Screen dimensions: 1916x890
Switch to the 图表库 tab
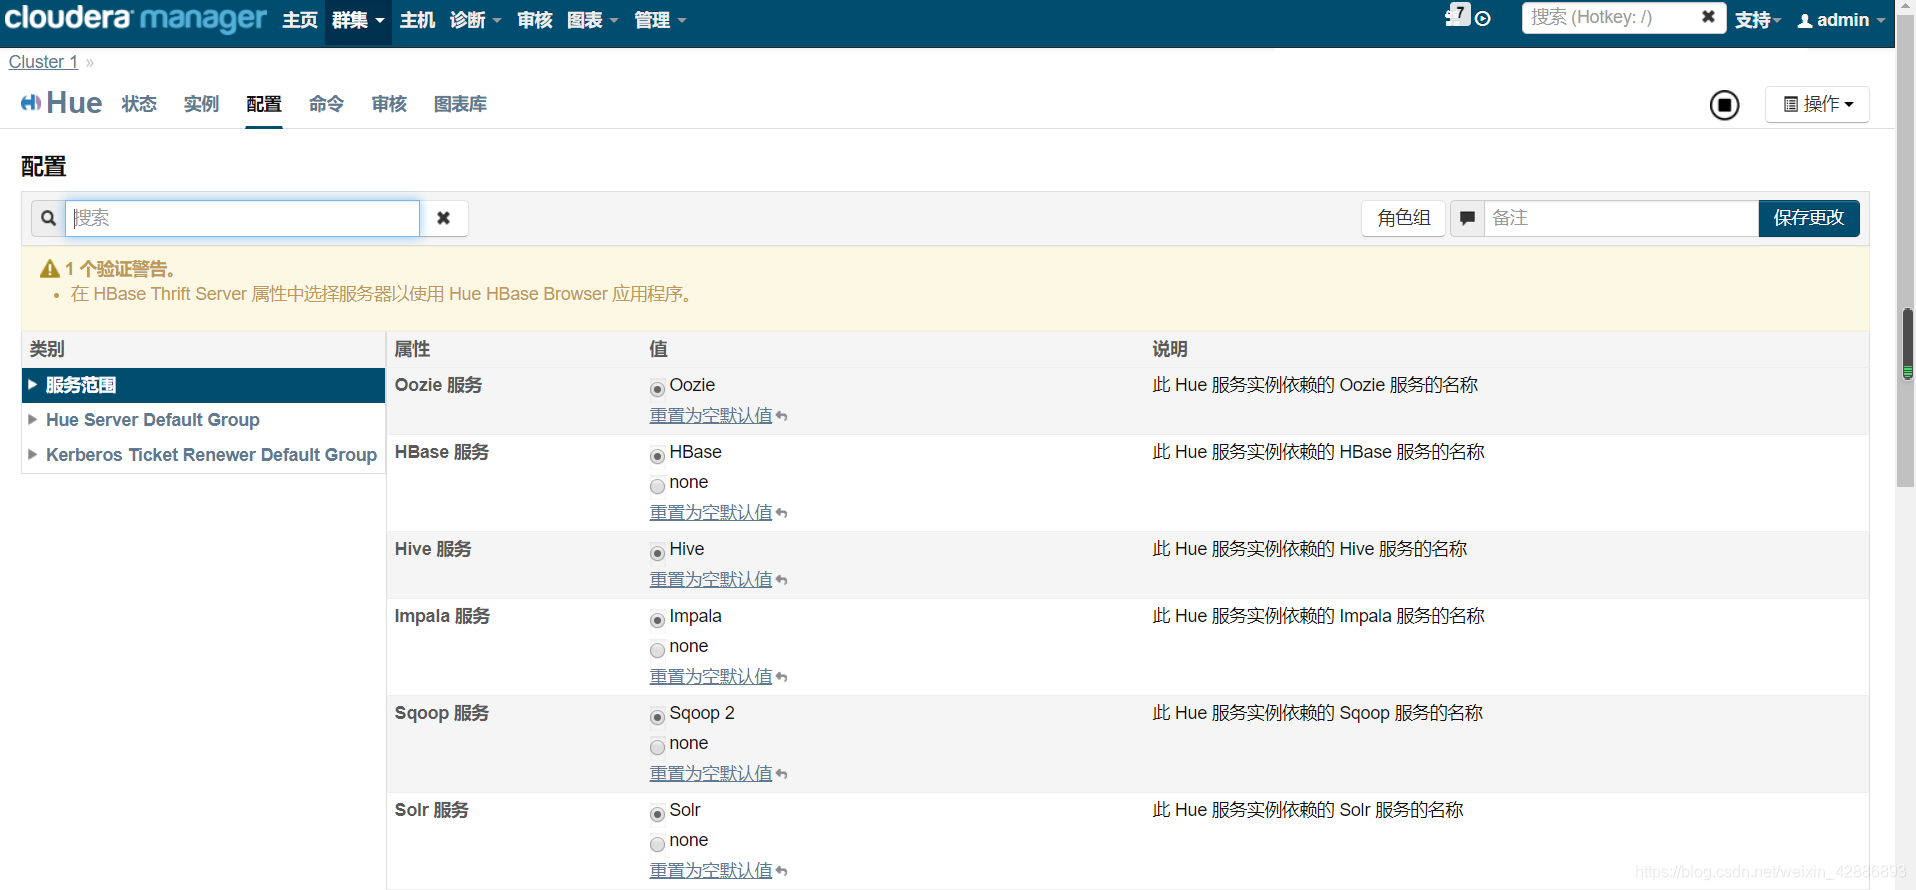(460, 104)
